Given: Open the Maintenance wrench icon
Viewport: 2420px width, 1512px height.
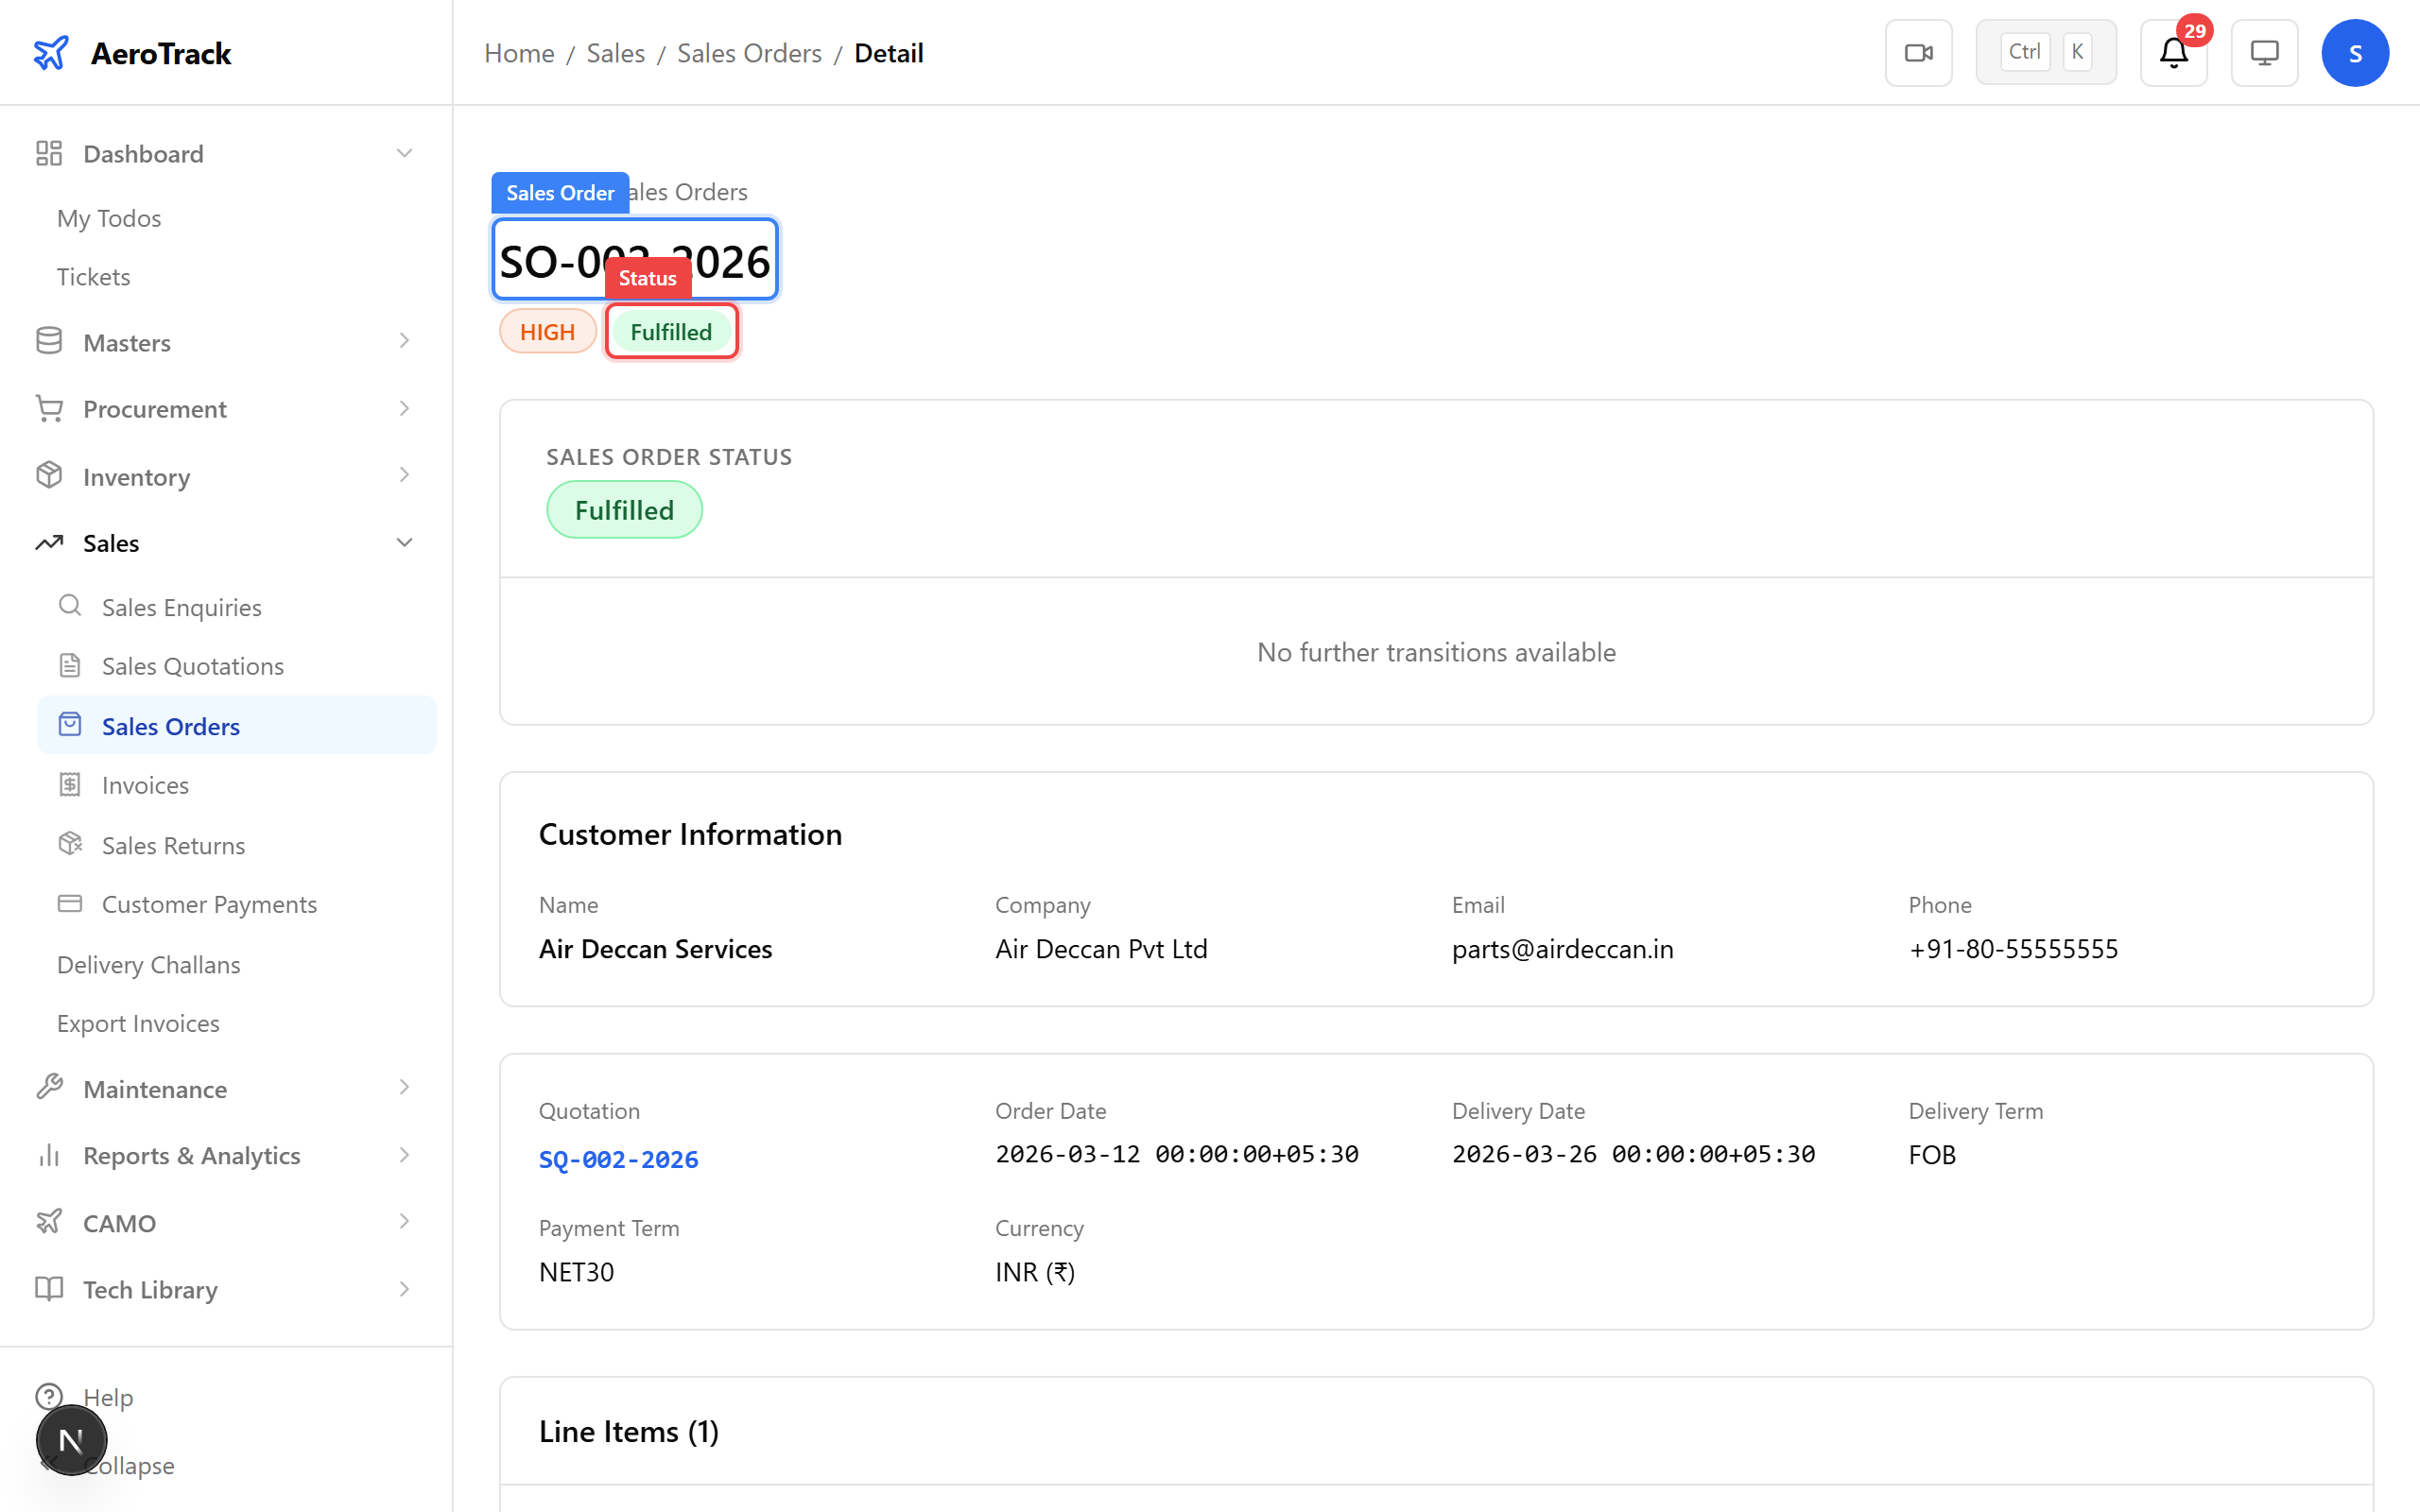Looking at the screenshot, I should click(x=49, y=1088).
